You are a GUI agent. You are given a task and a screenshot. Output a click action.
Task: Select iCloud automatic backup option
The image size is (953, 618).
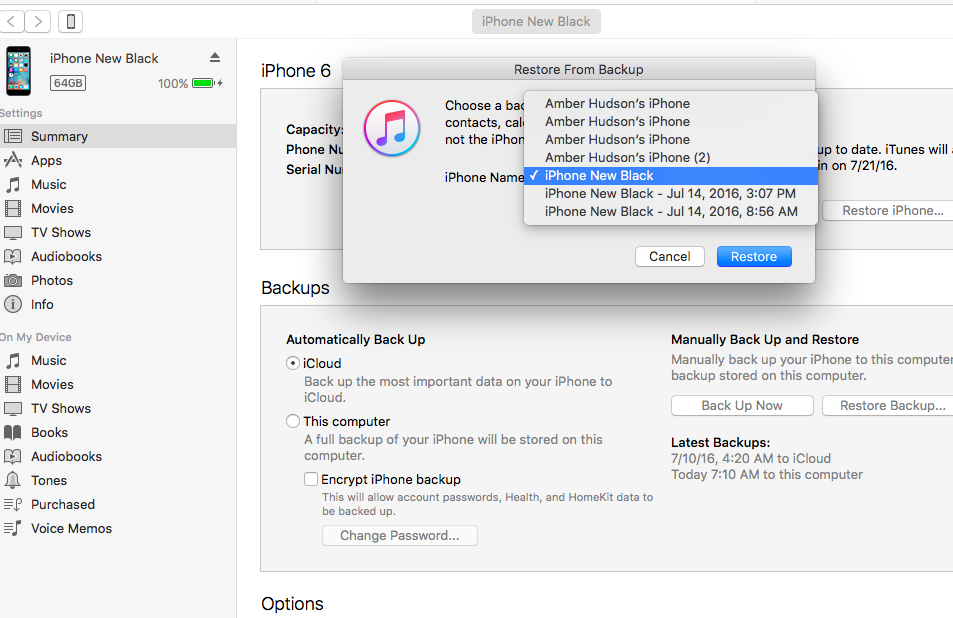pos(292,363)
